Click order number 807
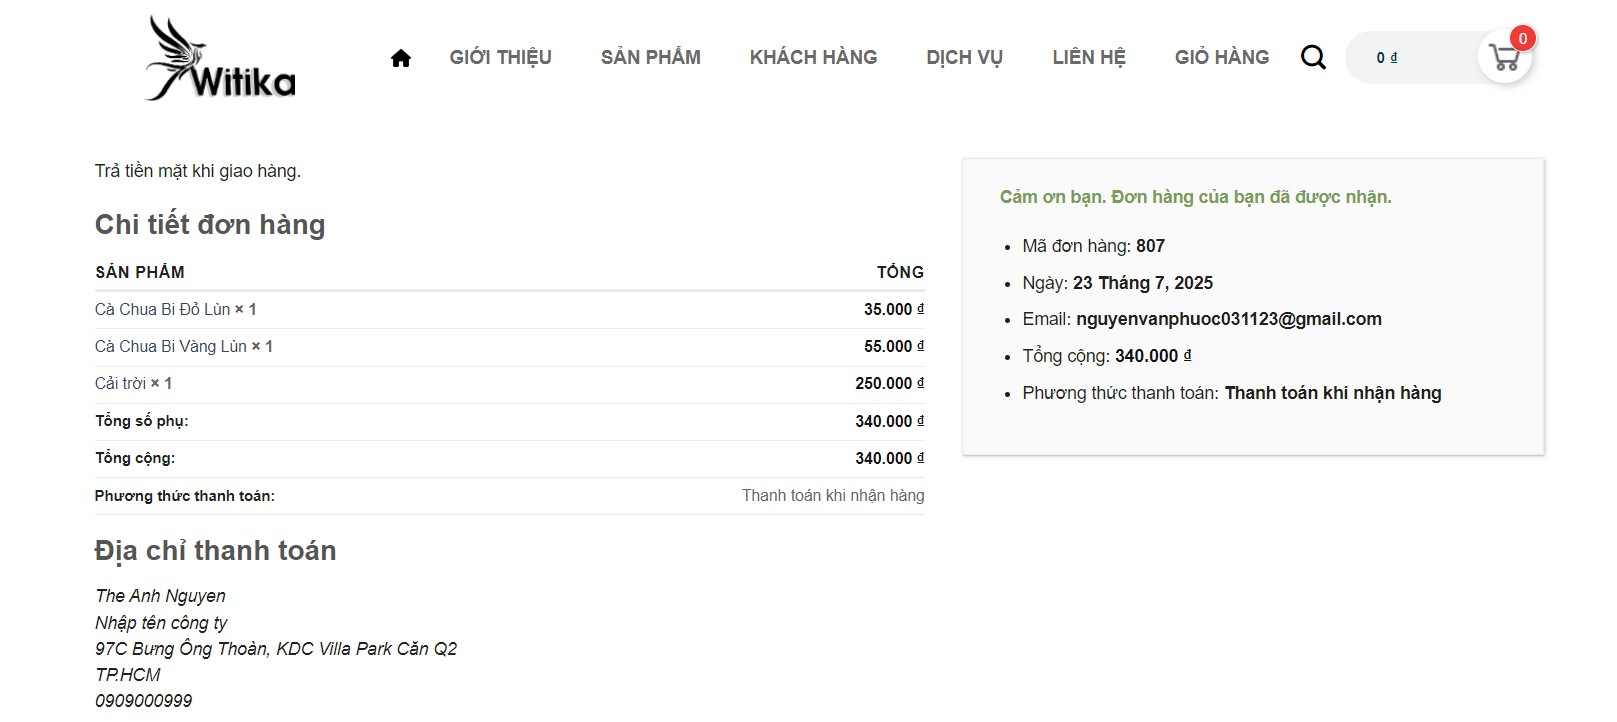The image size is (1617, 722). 1150,246
